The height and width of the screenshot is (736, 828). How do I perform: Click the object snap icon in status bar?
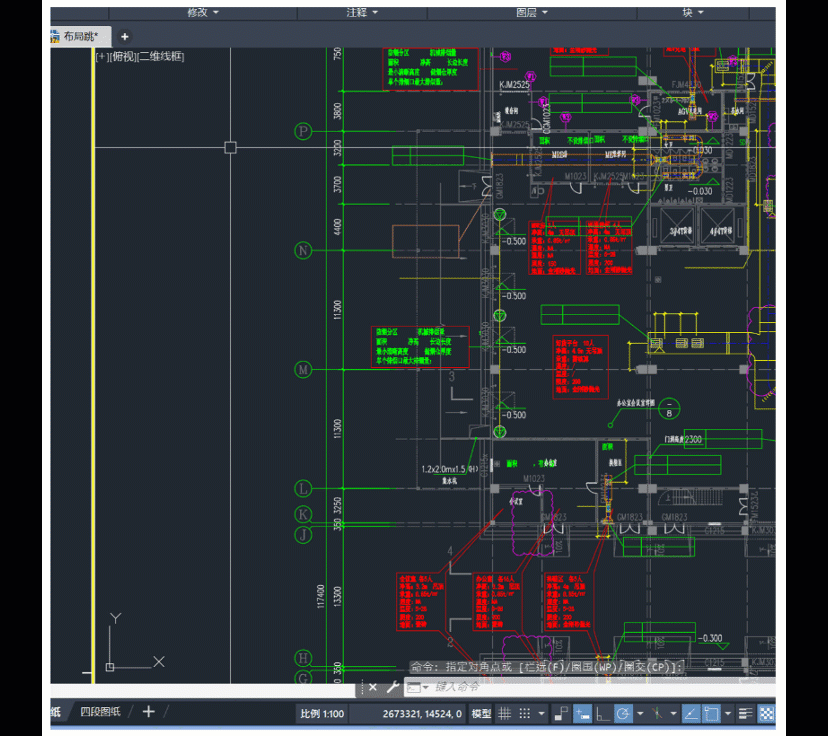(x=711, y=713)
